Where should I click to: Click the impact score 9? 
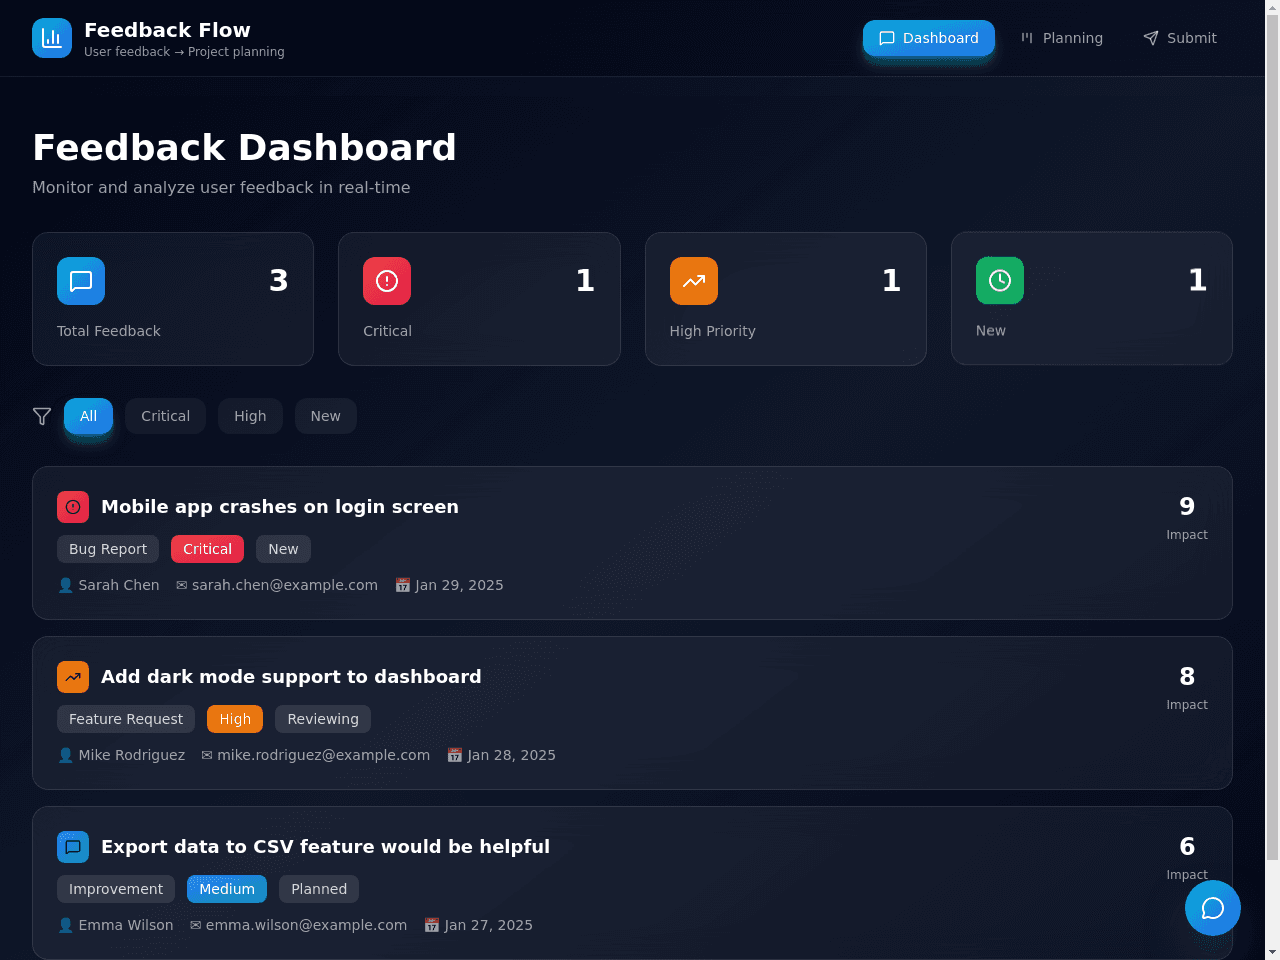tap(1187, 506)
